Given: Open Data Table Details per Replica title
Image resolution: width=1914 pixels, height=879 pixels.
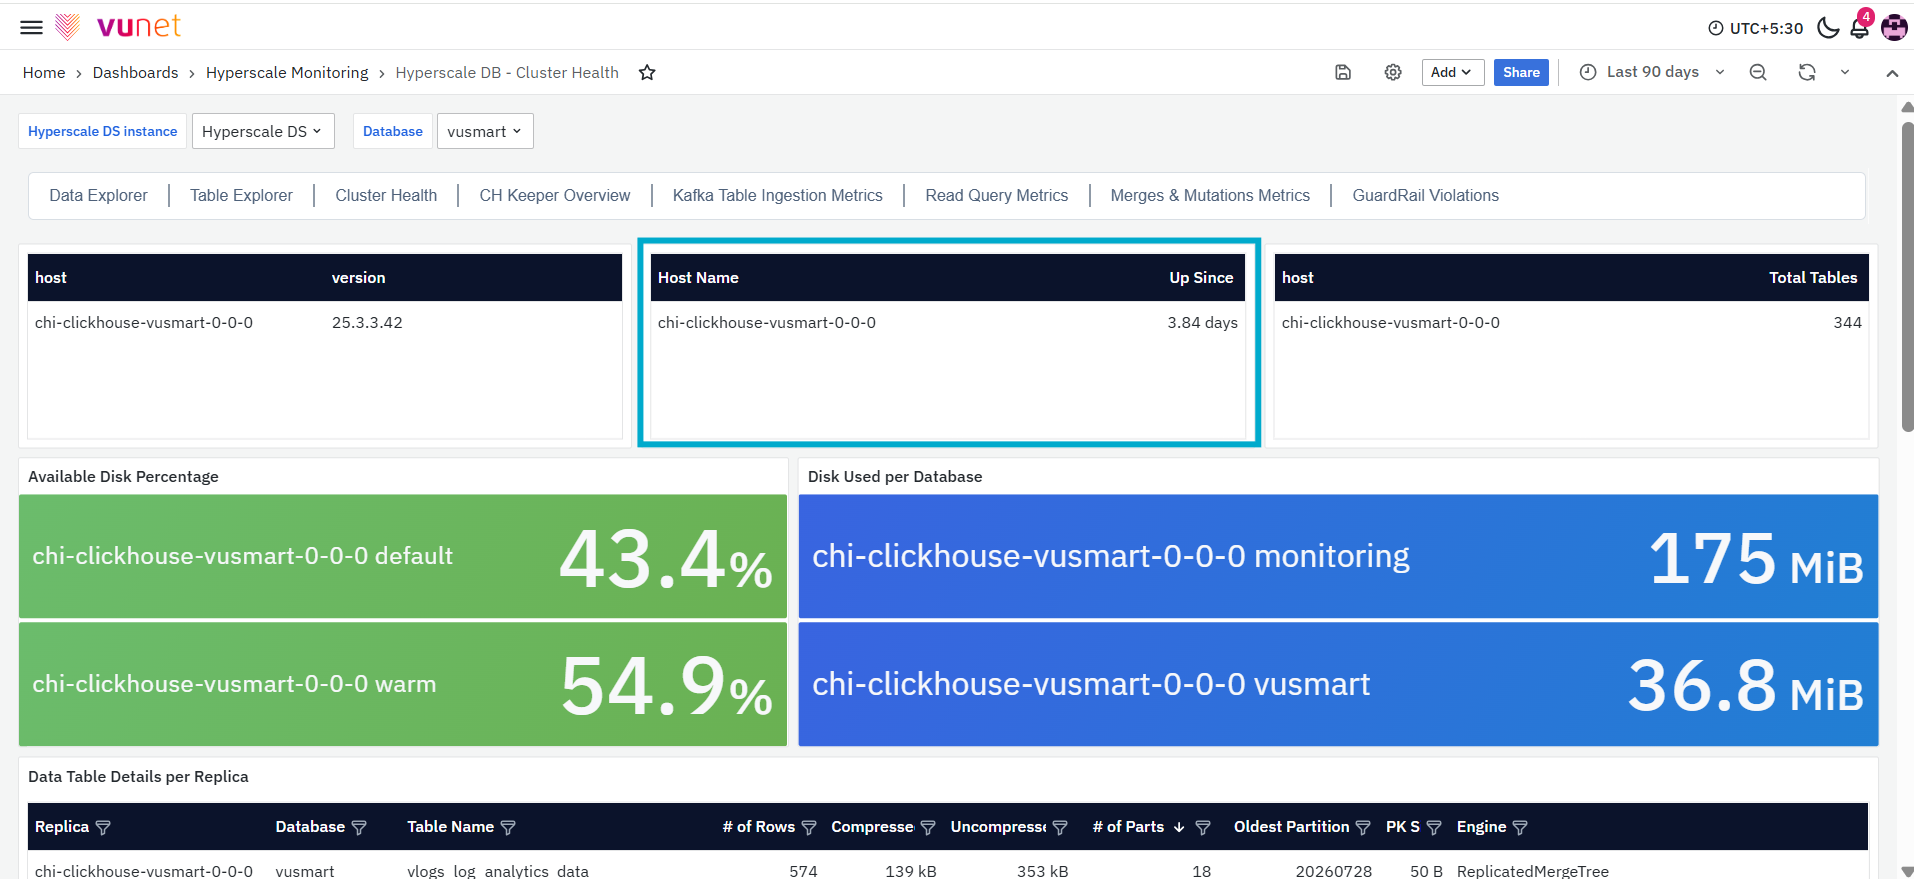Looking at the screenshot, I should tap(138, 777).
